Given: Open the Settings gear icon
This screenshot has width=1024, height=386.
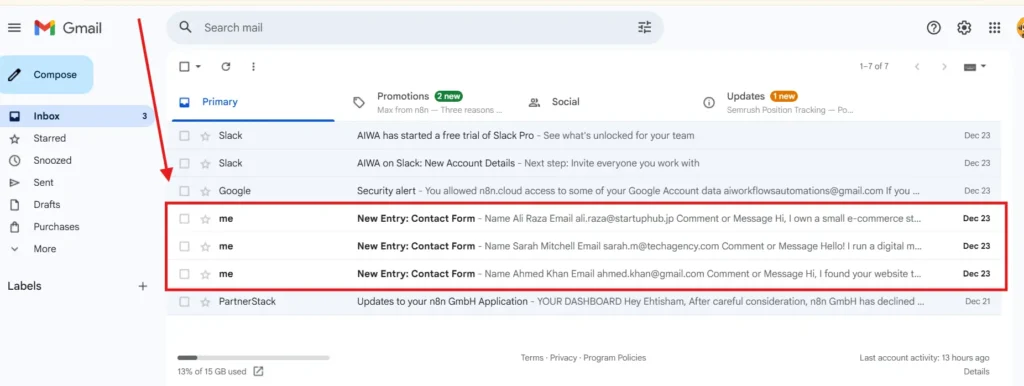Looking at the screenshot, I should [964, 27].
